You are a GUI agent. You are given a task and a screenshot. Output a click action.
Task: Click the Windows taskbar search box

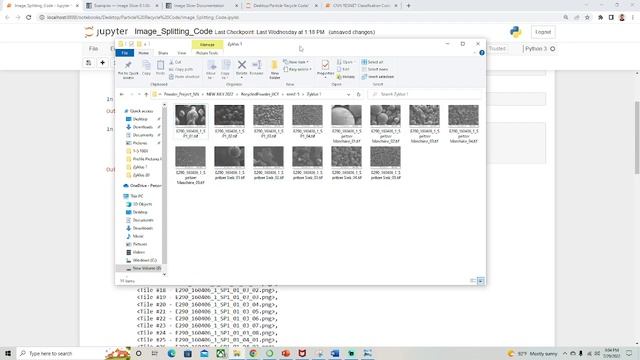pos(61,353)
